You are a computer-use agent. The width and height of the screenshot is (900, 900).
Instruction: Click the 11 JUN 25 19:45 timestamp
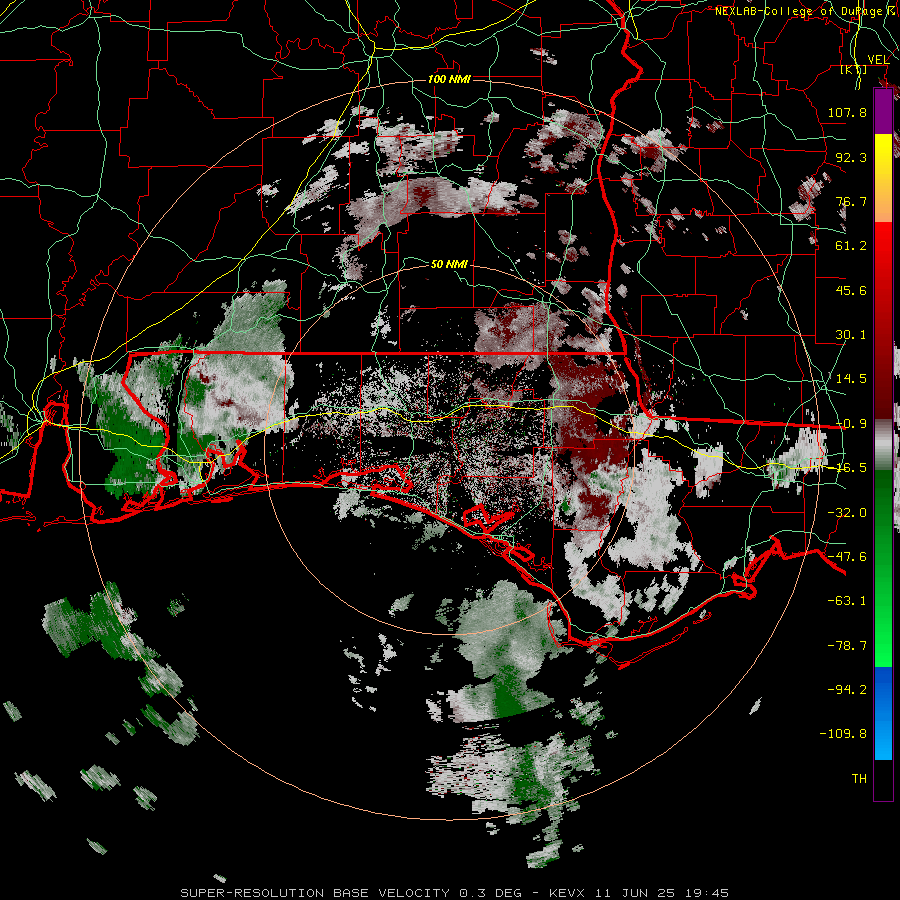point(662,893)
